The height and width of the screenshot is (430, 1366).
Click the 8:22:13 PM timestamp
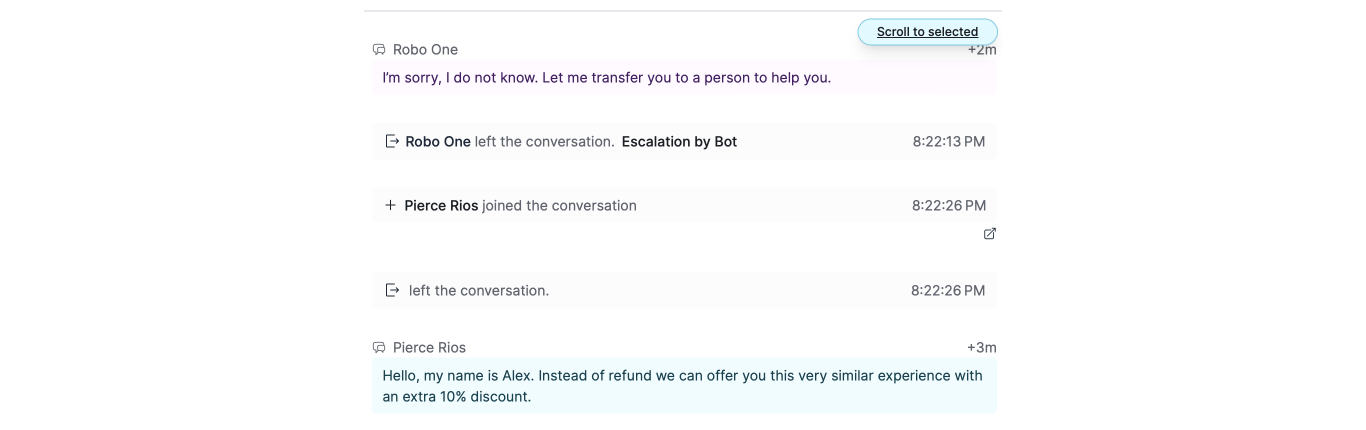point(949,142)
